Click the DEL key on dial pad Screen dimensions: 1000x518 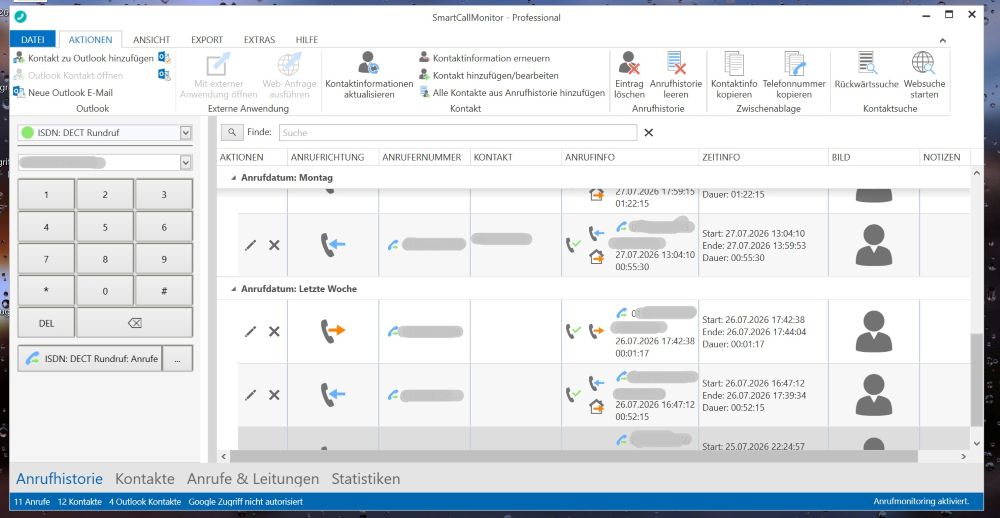coord(46,323)
